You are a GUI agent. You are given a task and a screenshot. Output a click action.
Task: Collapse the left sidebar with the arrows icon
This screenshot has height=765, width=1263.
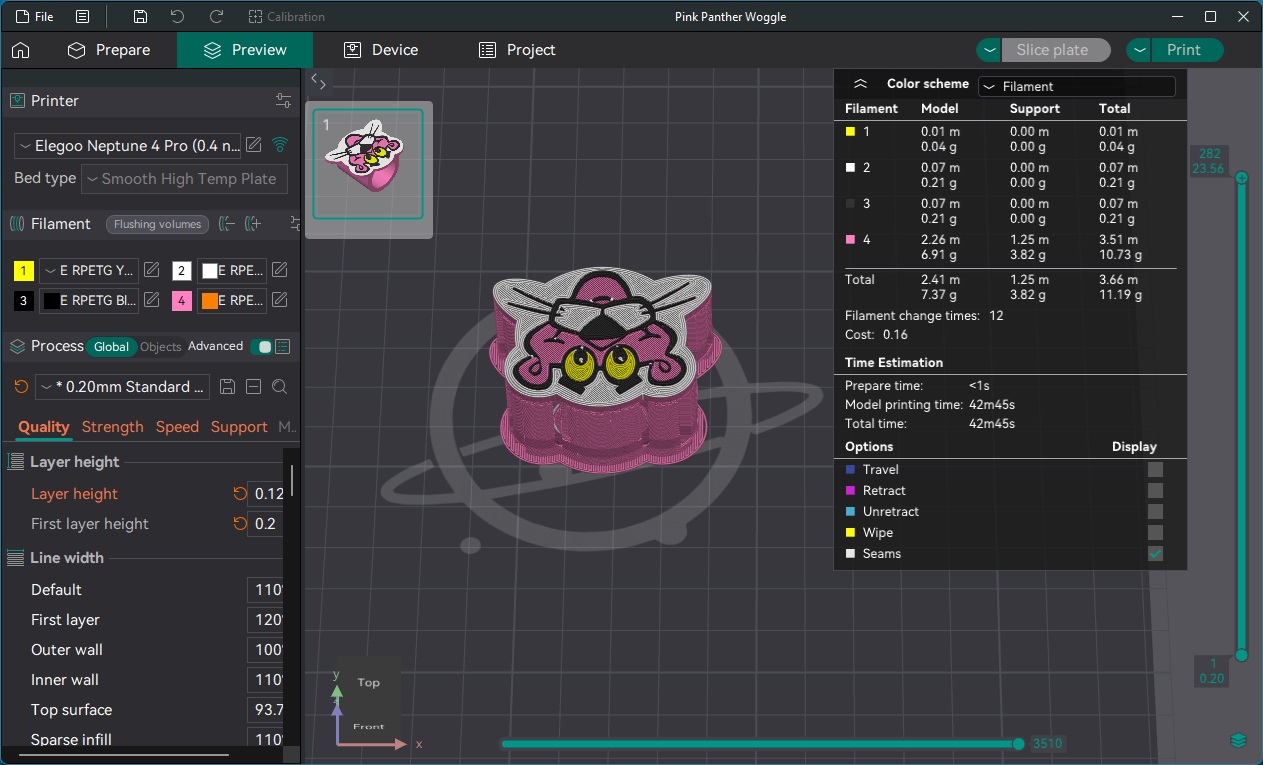click(318, 81)
